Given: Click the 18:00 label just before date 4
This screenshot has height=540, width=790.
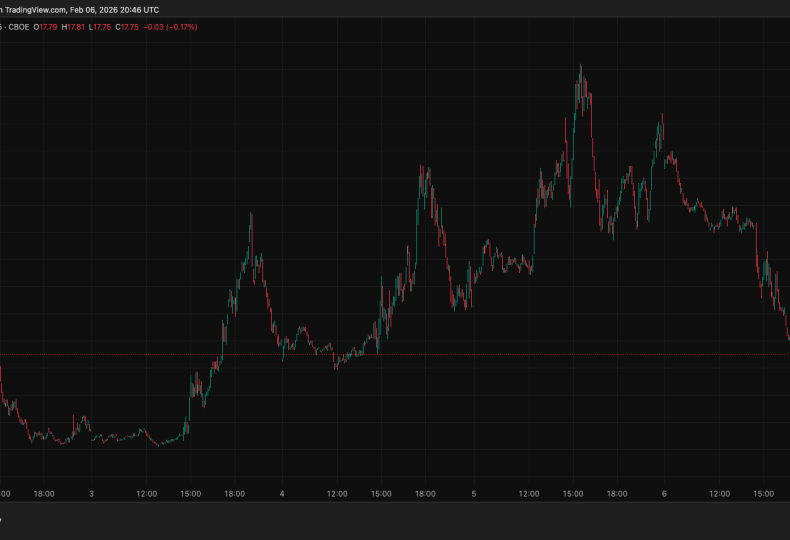Looking at the screenshot, I should [235, 493].
